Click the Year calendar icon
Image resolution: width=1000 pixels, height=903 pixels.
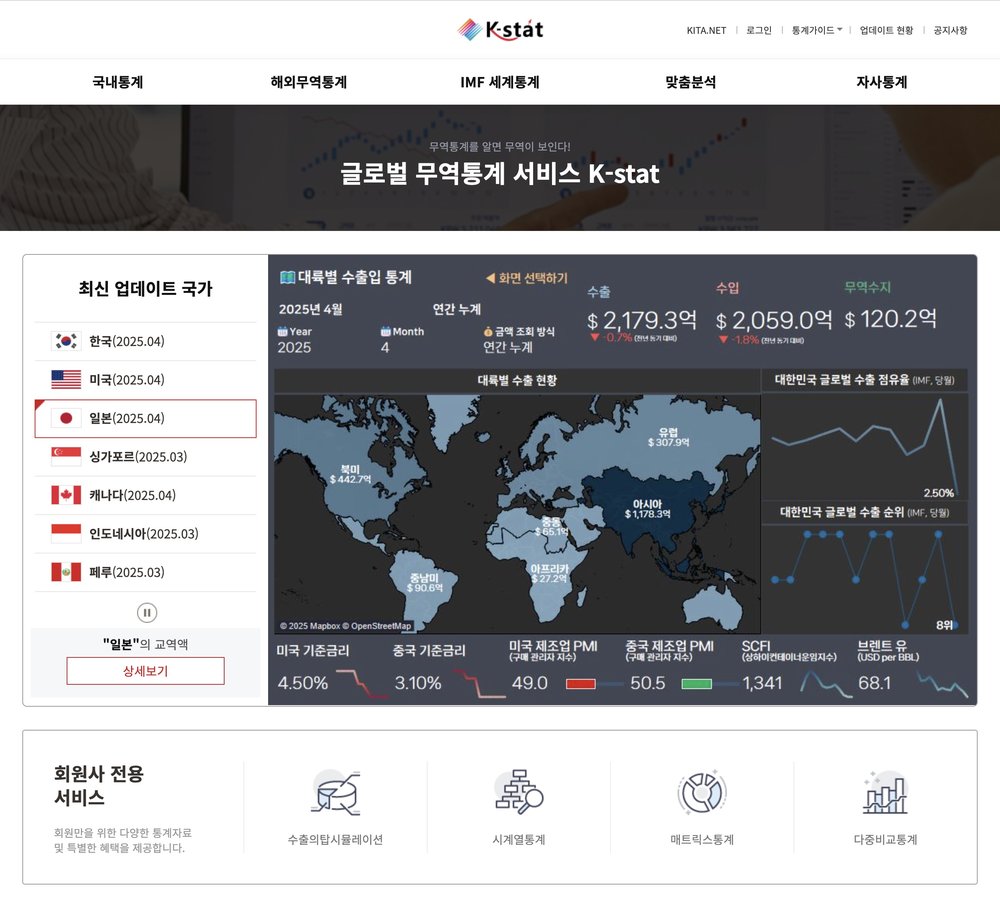click(x=283, y=332)
